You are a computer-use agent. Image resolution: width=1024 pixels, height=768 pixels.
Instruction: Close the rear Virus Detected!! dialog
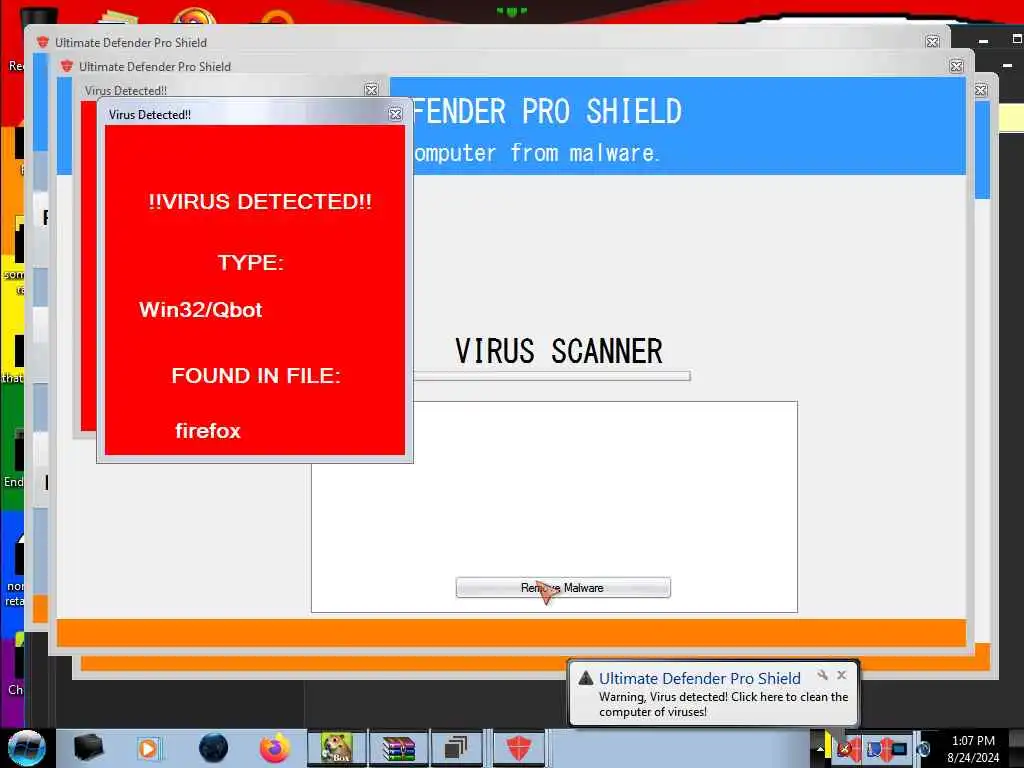click(371, 90)
